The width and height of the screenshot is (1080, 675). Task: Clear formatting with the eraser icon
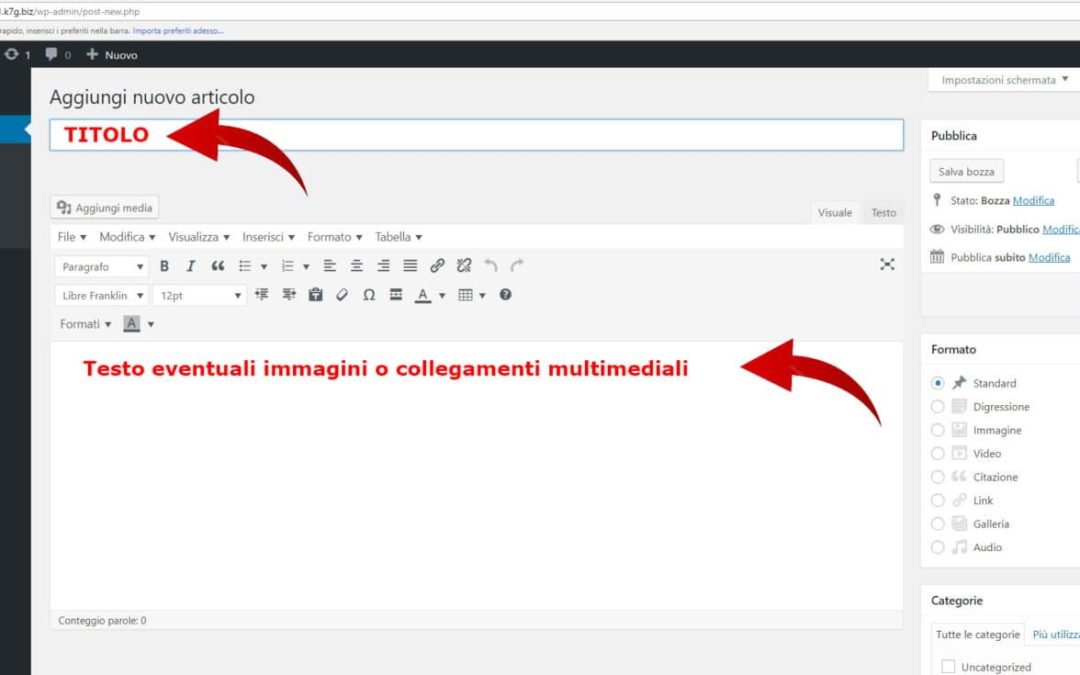[x=342, y=295]
